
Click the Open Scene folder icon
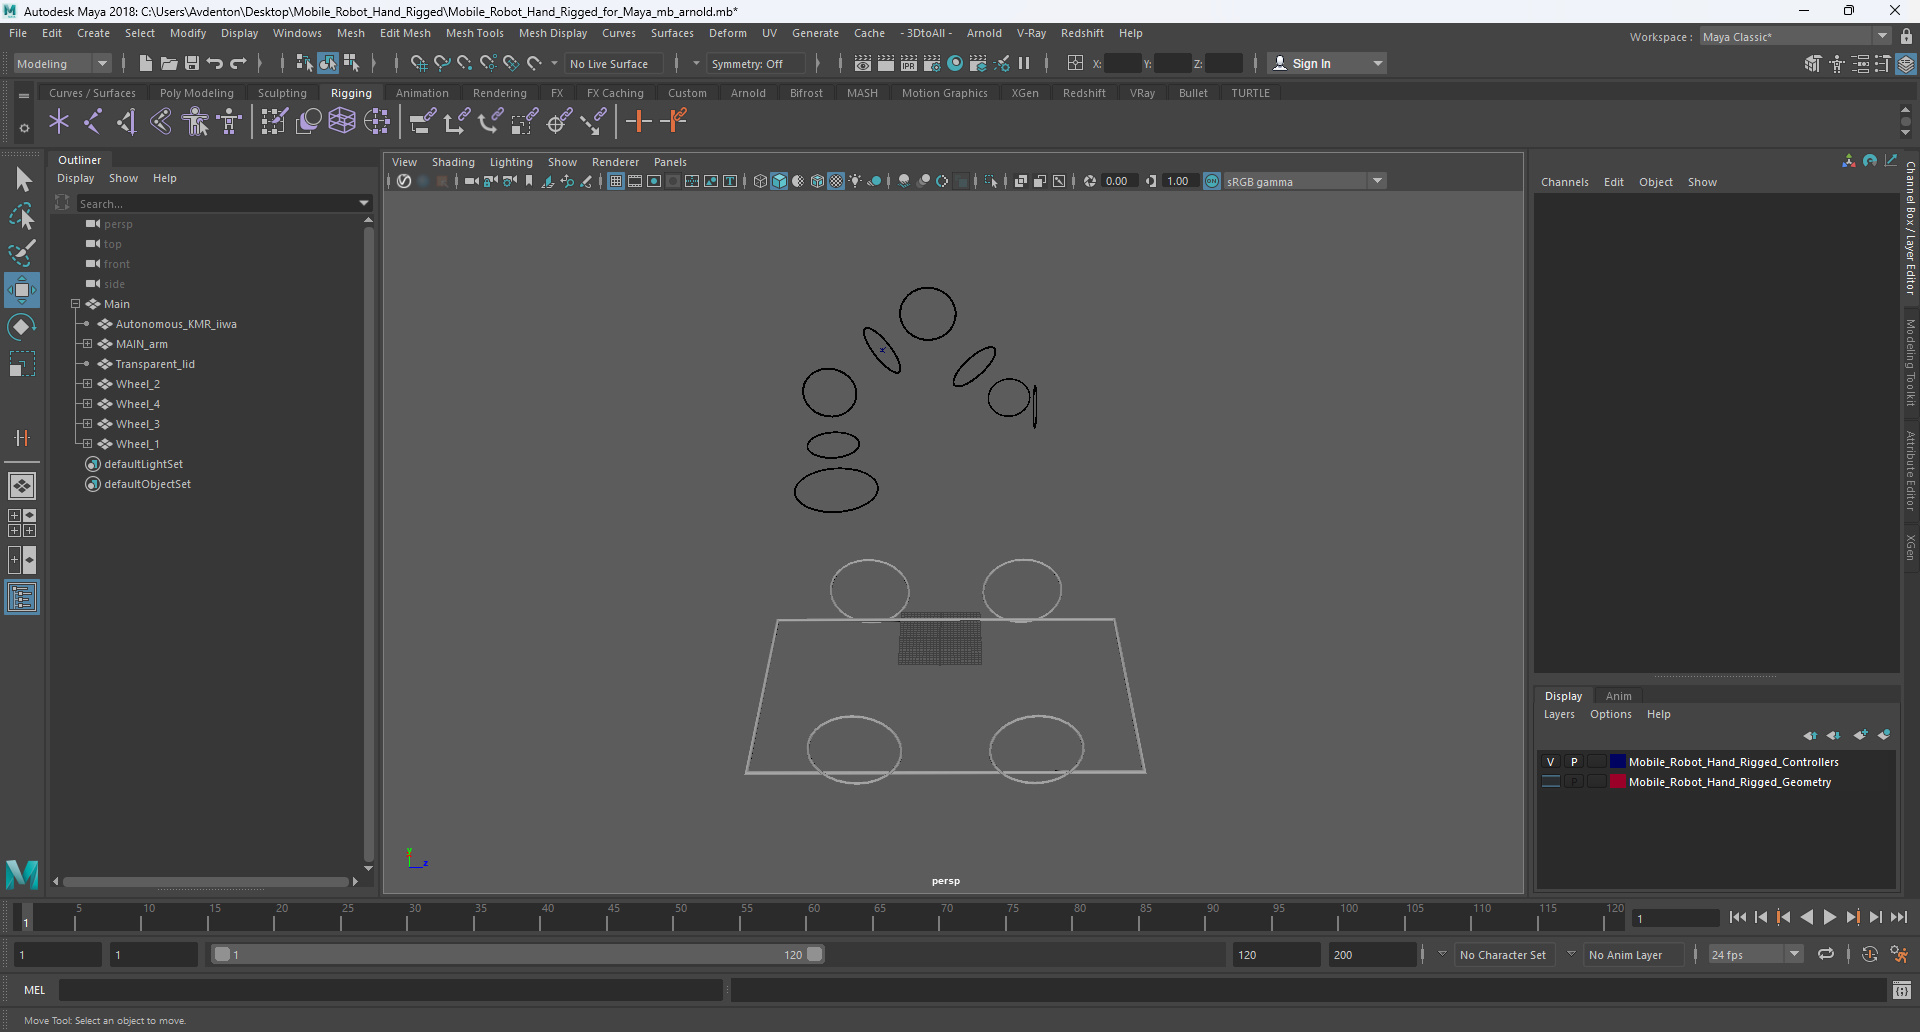pyautogui.click(x=169, y=63)
